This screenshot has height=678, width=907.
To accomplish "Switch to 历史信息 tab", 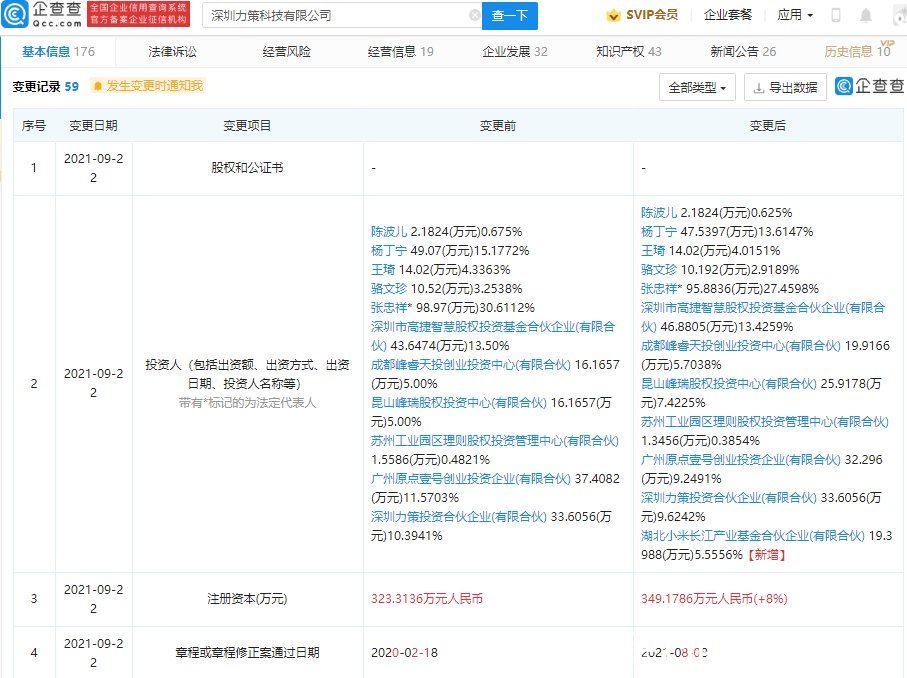I will 858,51.
